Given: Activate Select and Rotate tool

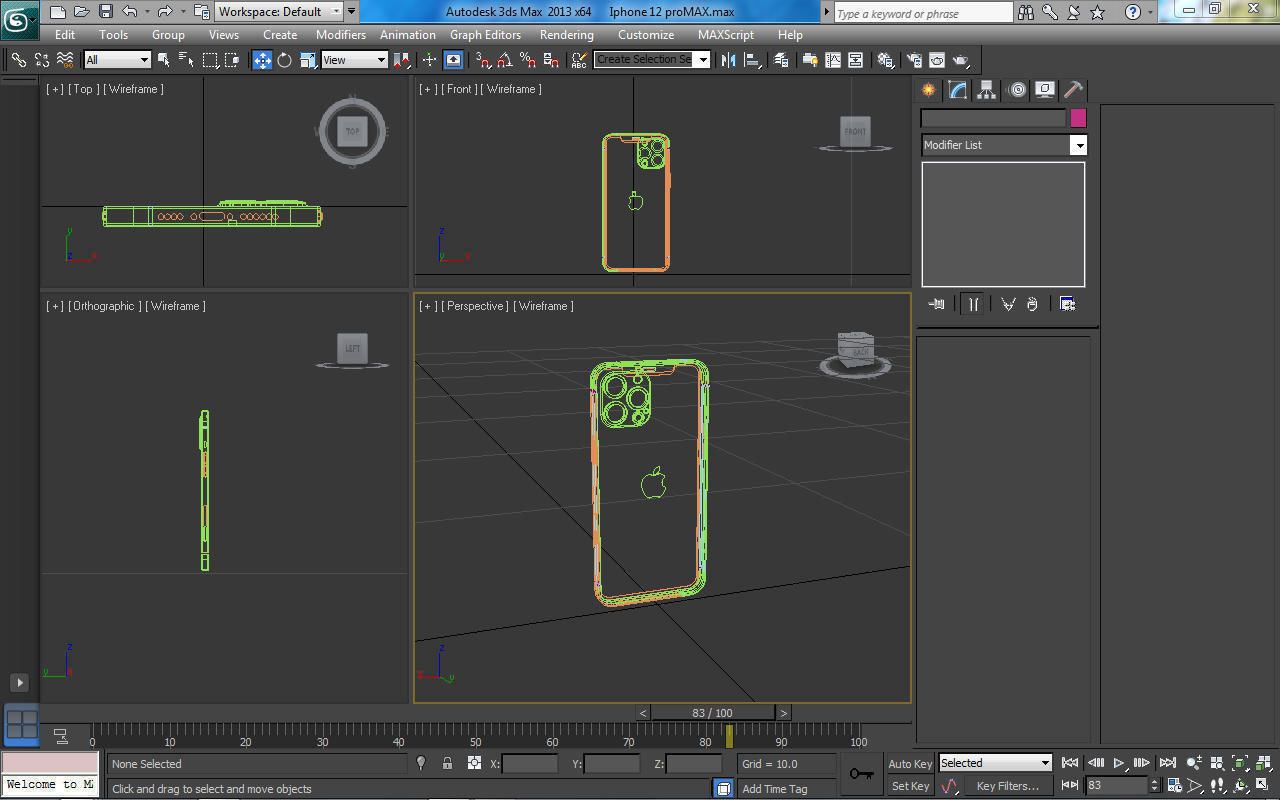Looking at the screenshot, I should tap(285, 60).
